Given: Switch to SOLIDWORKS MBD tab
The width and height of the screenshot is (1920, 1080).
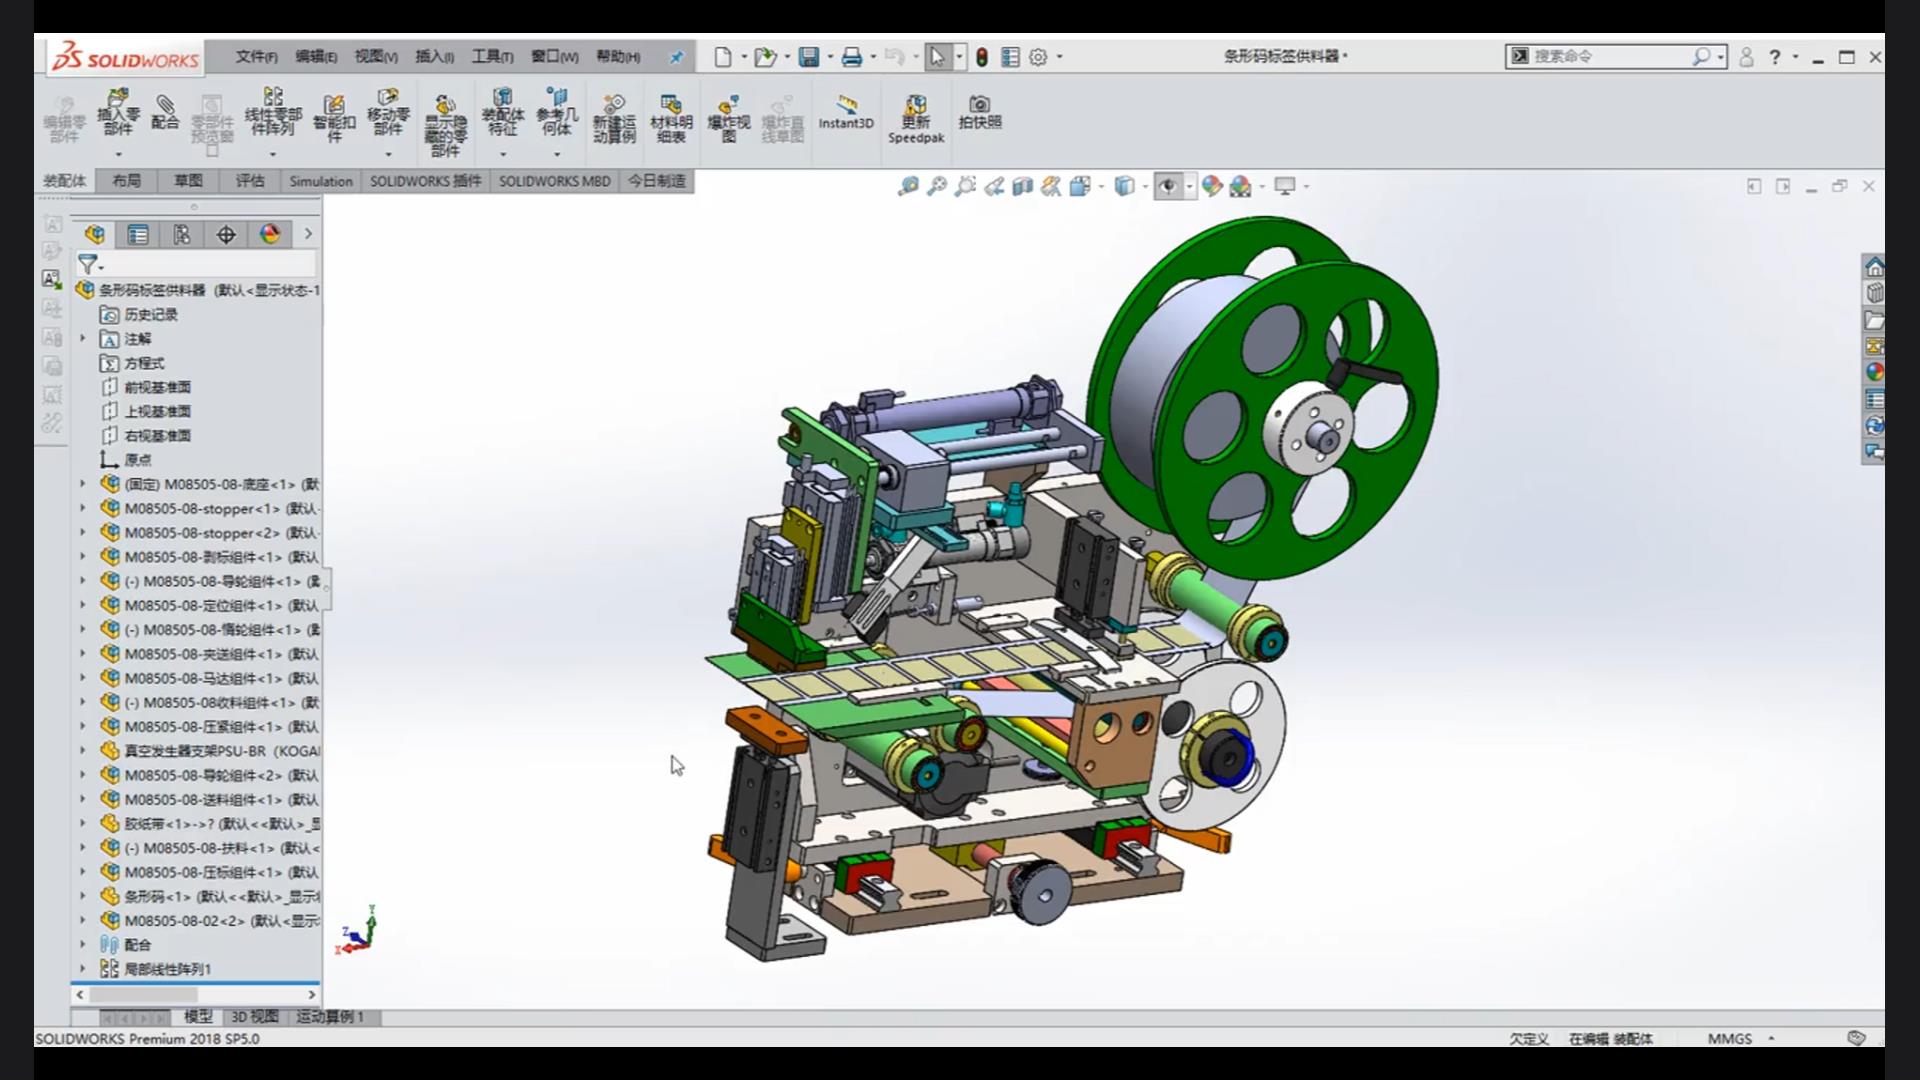Looking at the screenshot, I should (x=554, y=181).
